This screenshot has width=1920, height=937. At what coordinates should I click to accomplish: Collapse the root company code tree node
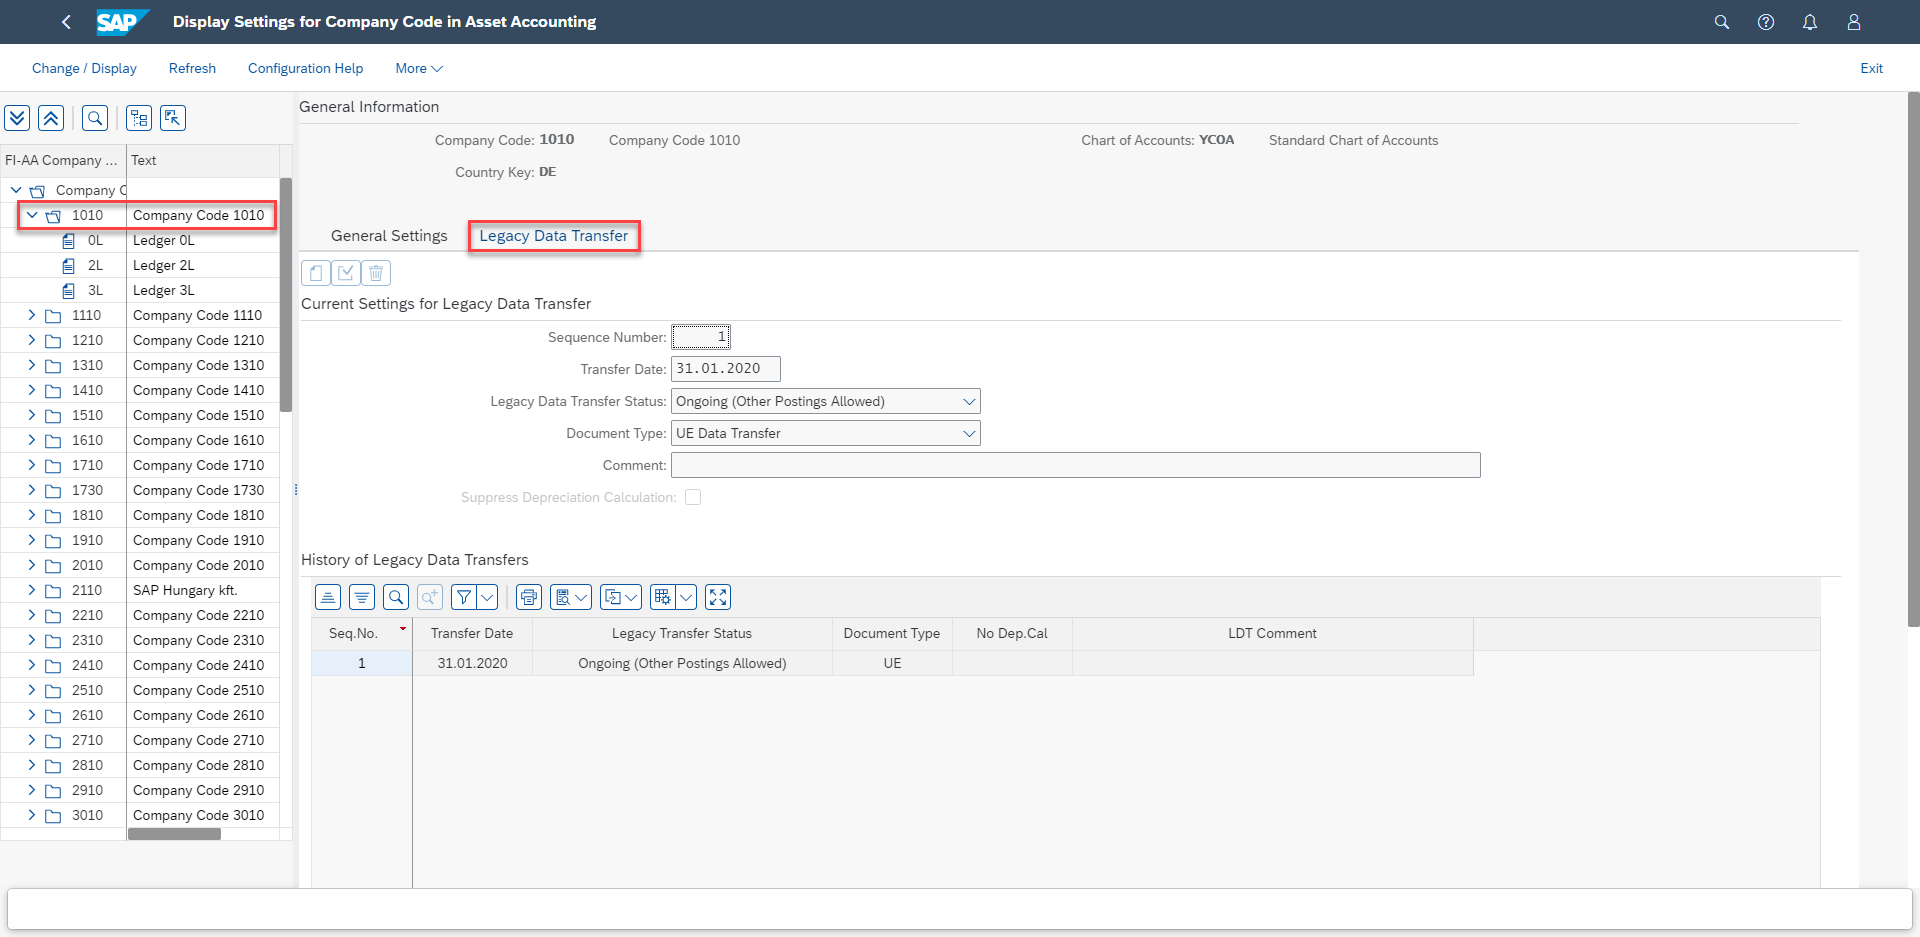(16, 190)
